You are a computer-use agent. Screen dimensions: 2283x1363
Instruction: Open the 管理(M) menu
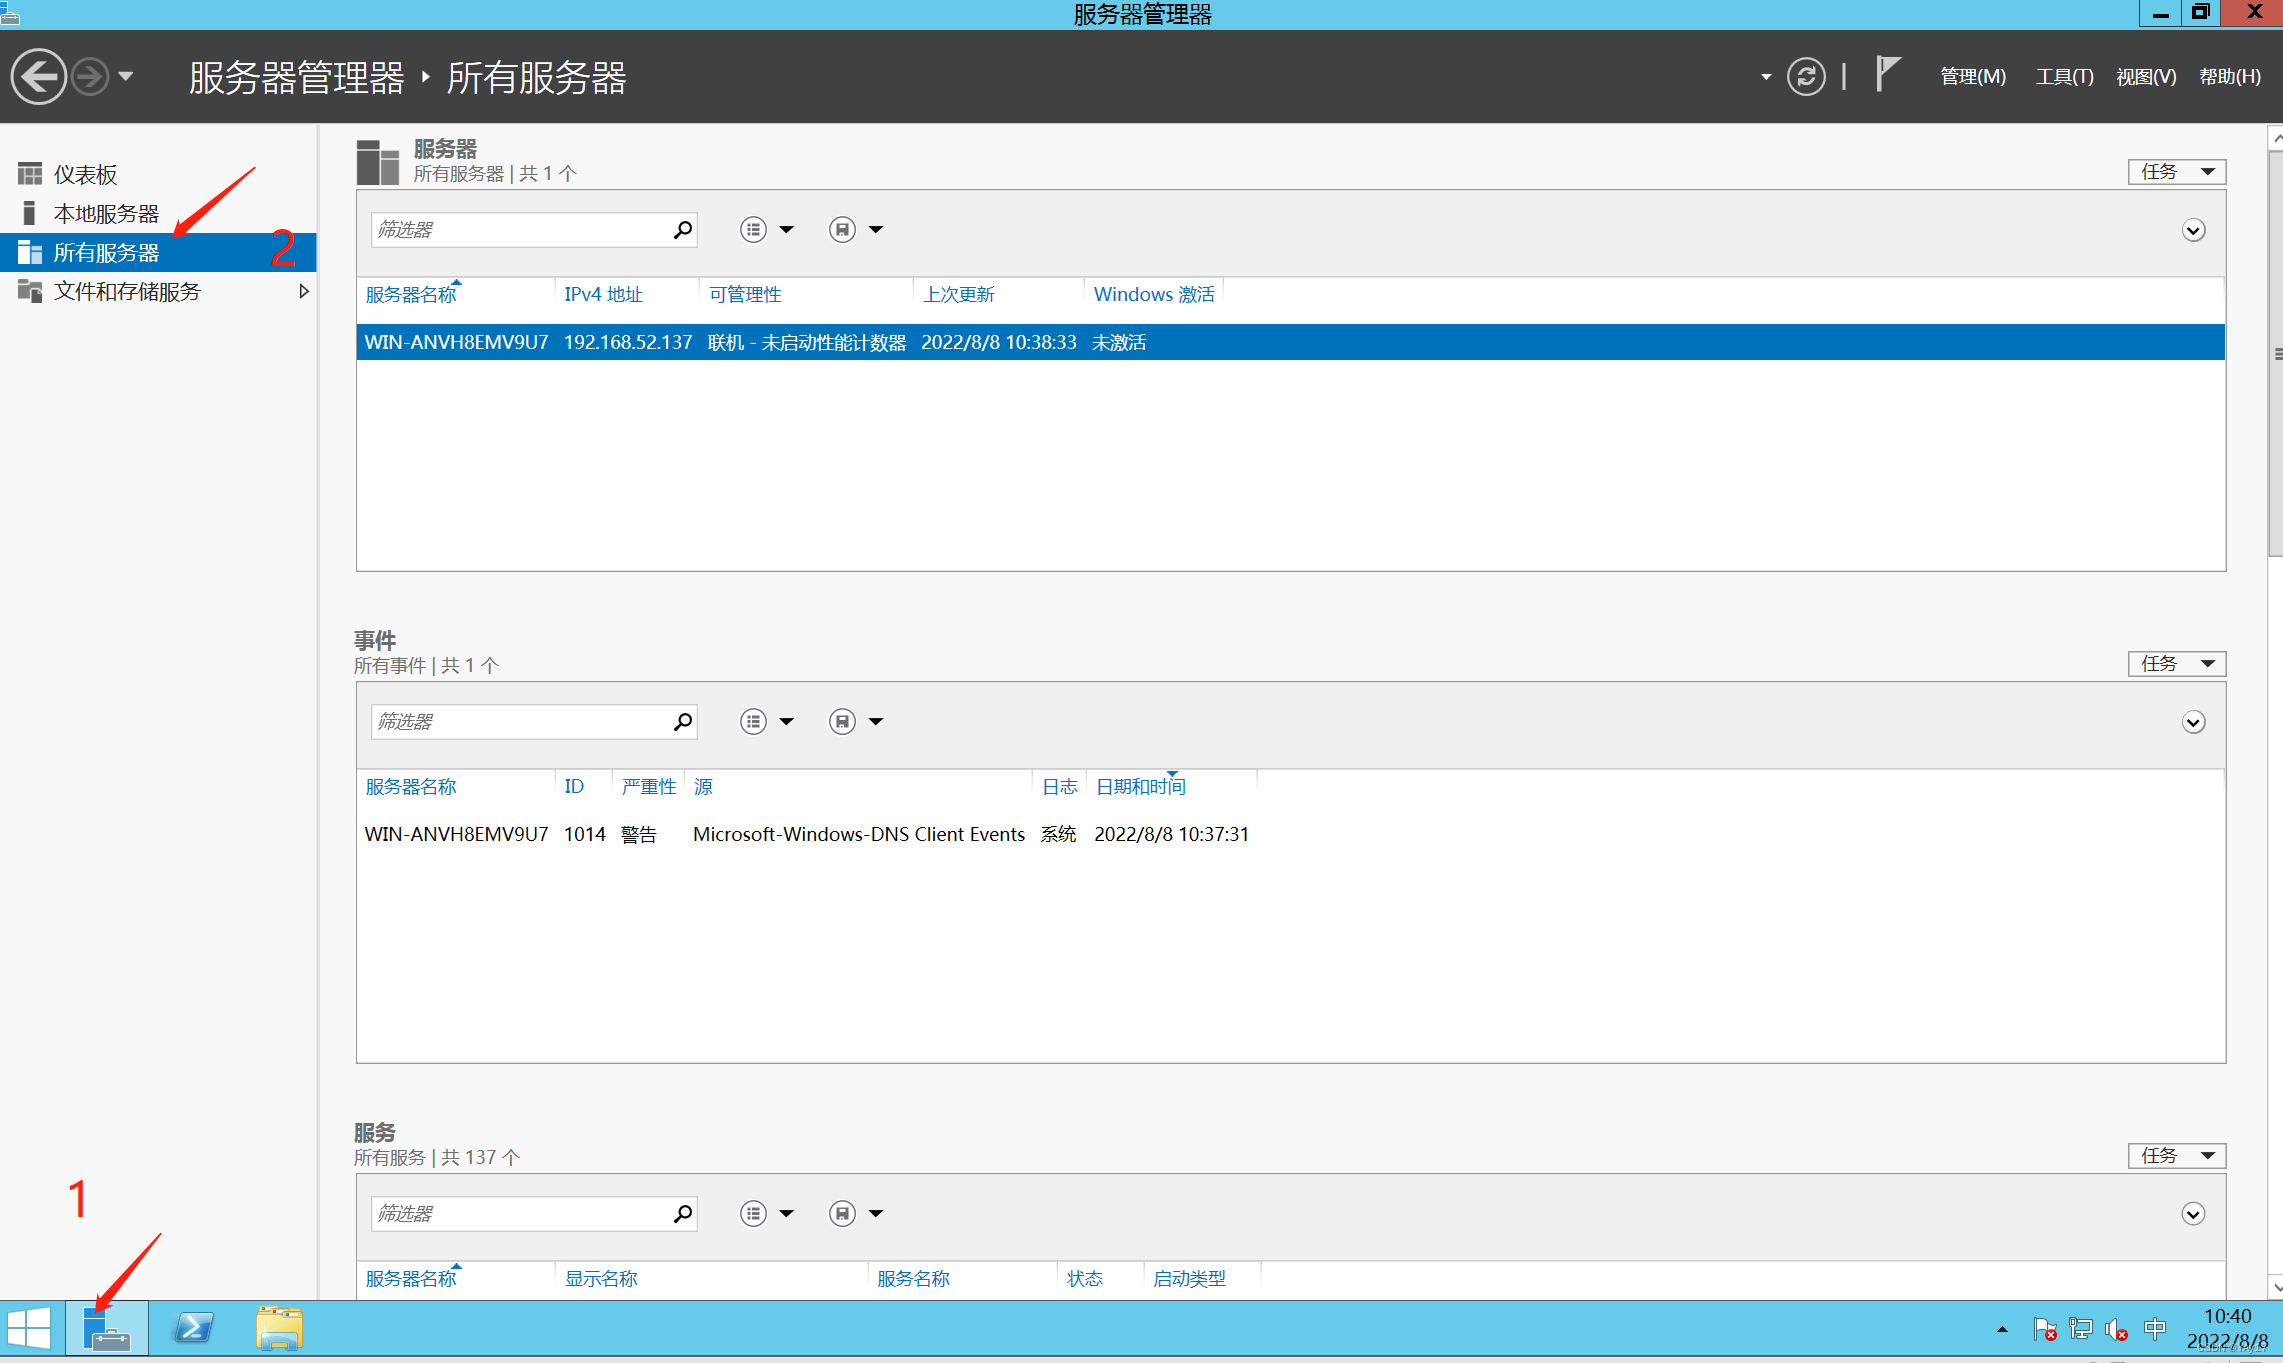coord(1972,77)
